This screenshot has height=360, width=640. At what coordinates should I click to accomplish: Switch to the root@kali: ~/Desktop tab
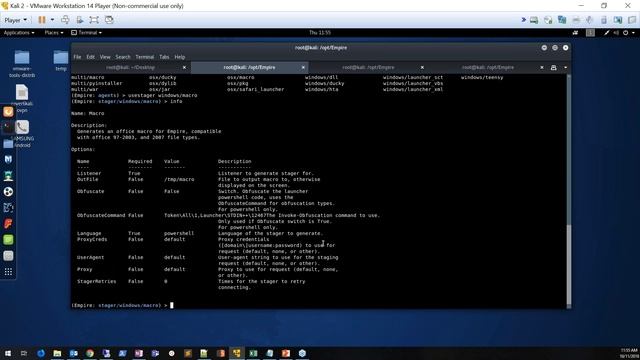tap(130, 67)
